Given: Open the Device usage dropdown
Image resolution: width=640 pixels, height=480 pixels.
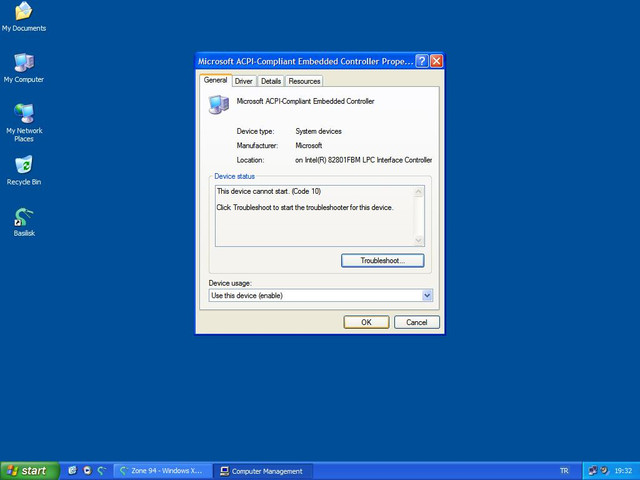Looking at the screenshot, I should click(427, 296).
